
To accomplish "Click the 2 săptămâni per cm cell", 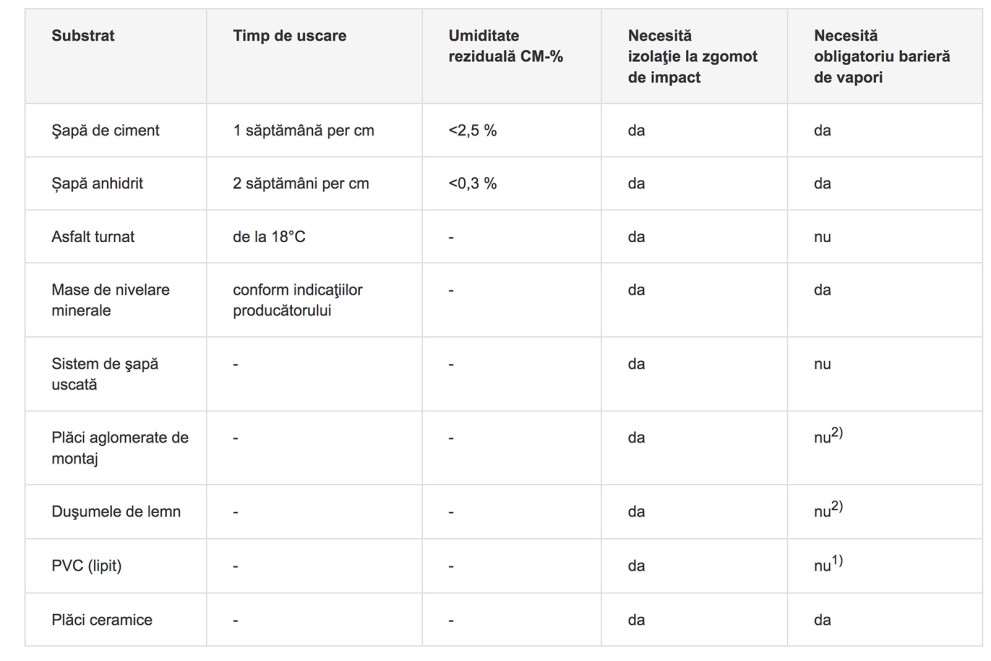I will point(300,184).
